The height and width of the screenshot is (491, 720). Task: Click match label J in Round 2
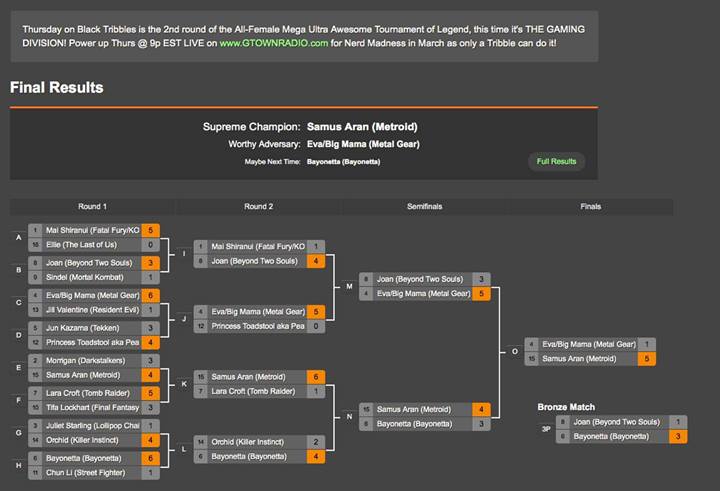pos(184,319)
